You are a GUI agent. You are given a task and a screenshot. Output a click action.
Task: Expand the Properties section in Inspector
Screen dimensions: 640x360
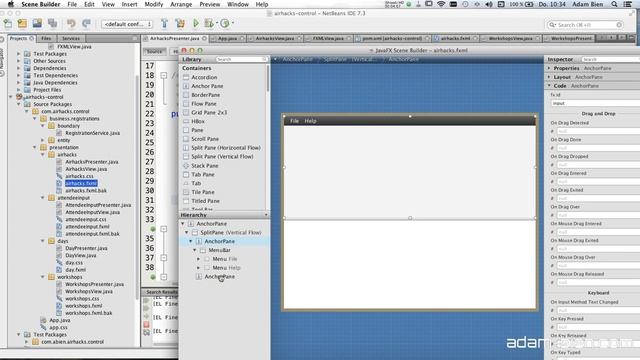(x=549, y=68)
